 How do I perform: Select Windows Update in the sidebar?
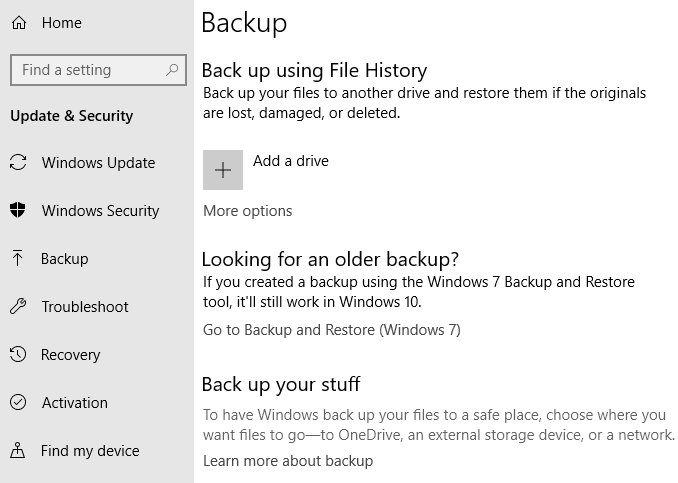(97, 163)
